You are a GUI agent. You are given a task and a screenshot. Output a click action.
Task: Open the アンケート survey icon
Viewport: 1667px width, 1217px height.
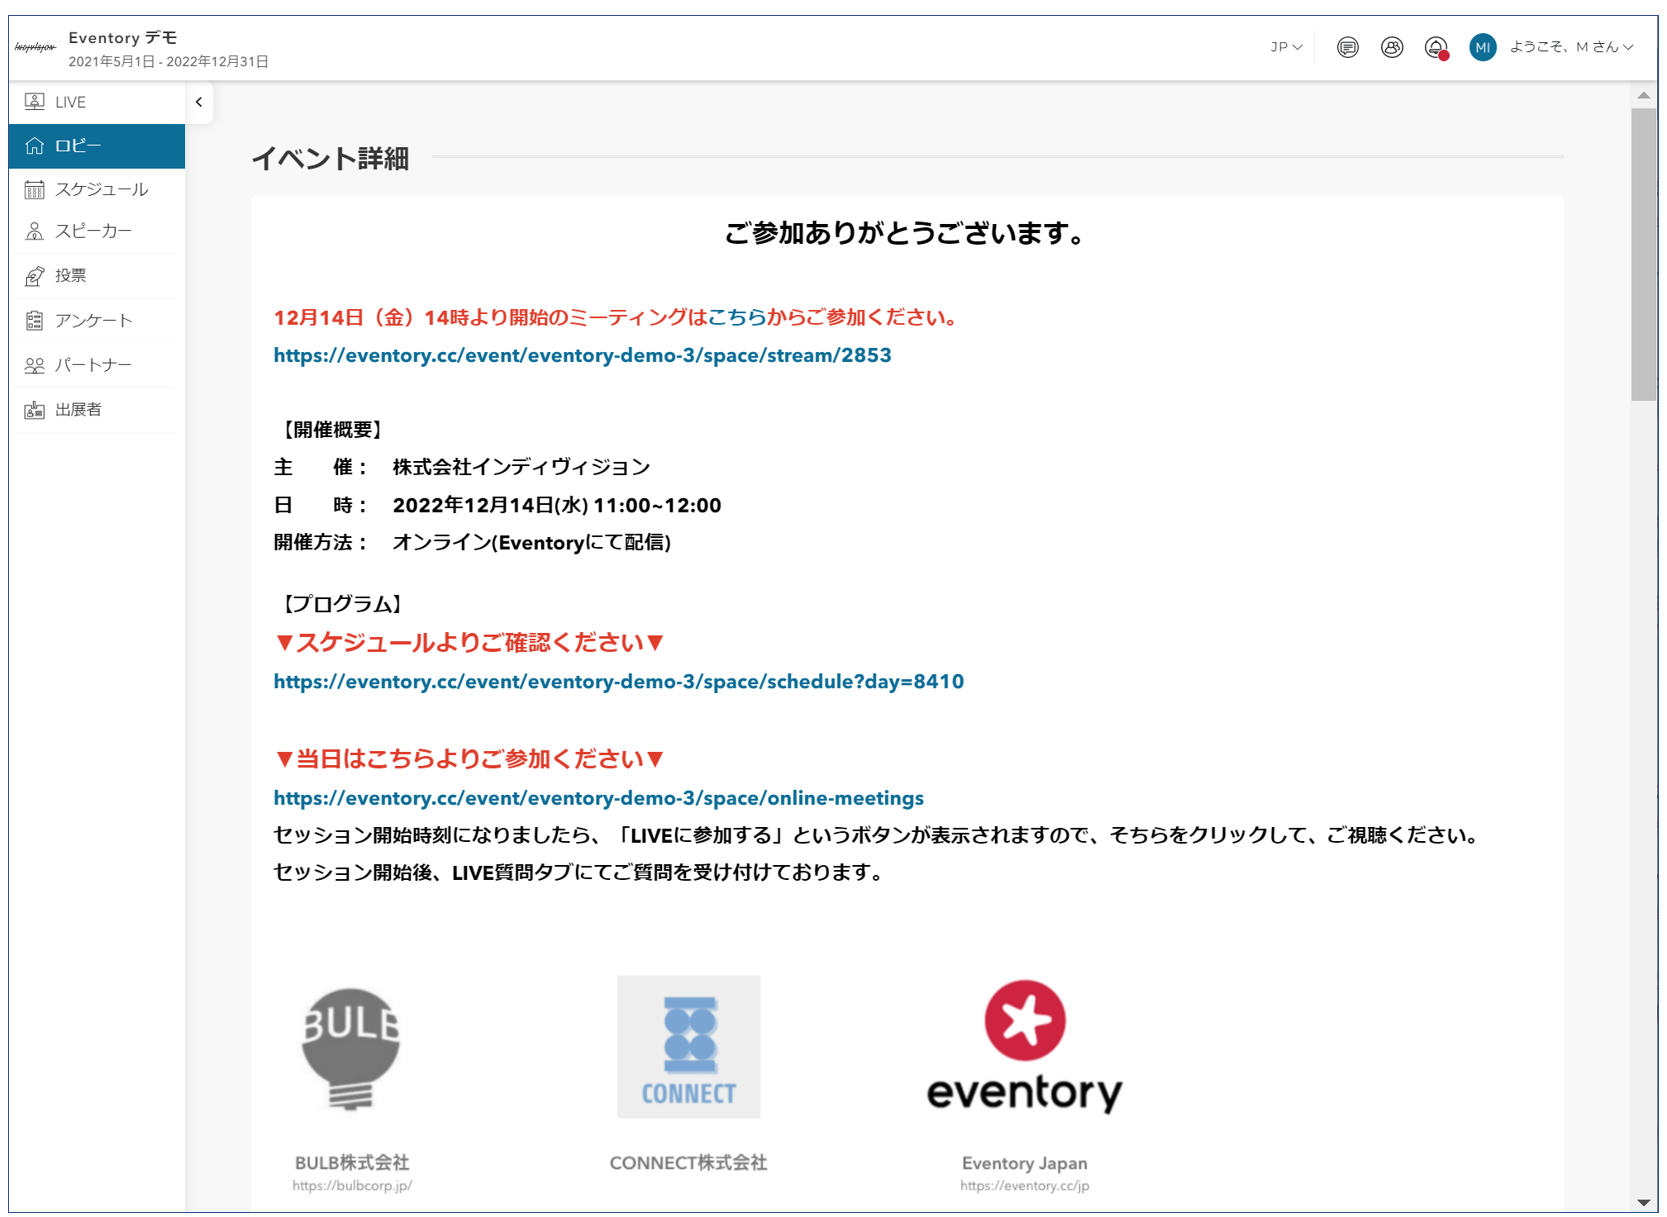tap(34, 320)
